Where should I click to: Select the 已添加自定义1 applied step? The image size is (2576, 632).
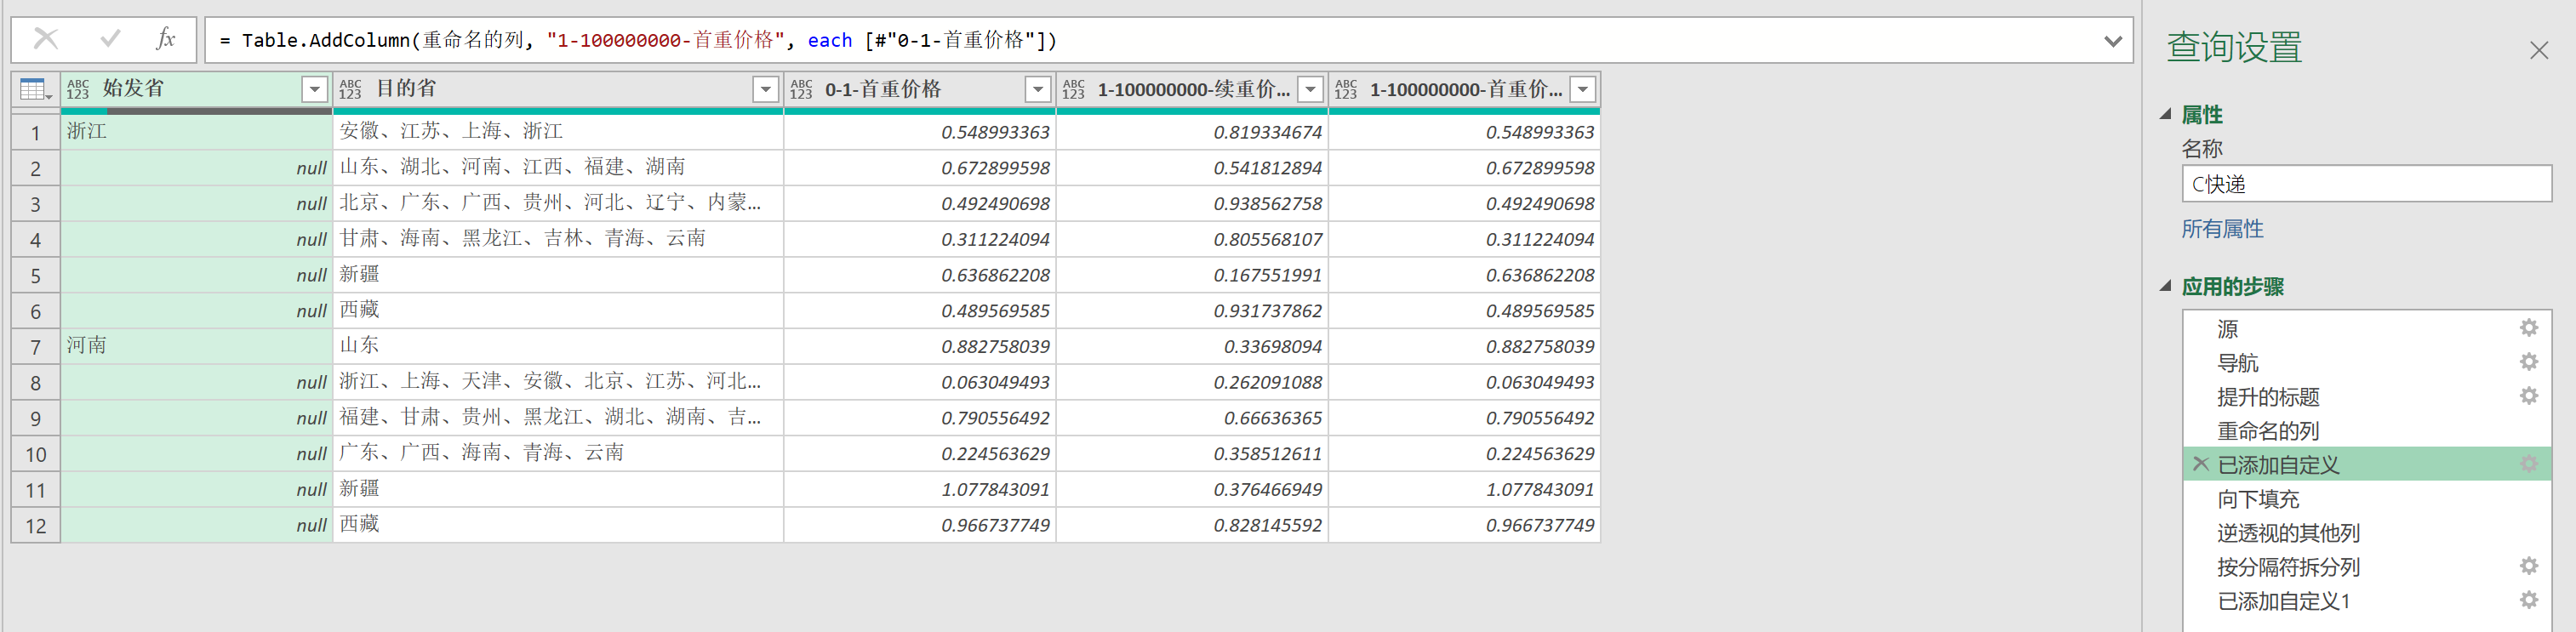click(x=2366, y=601)
